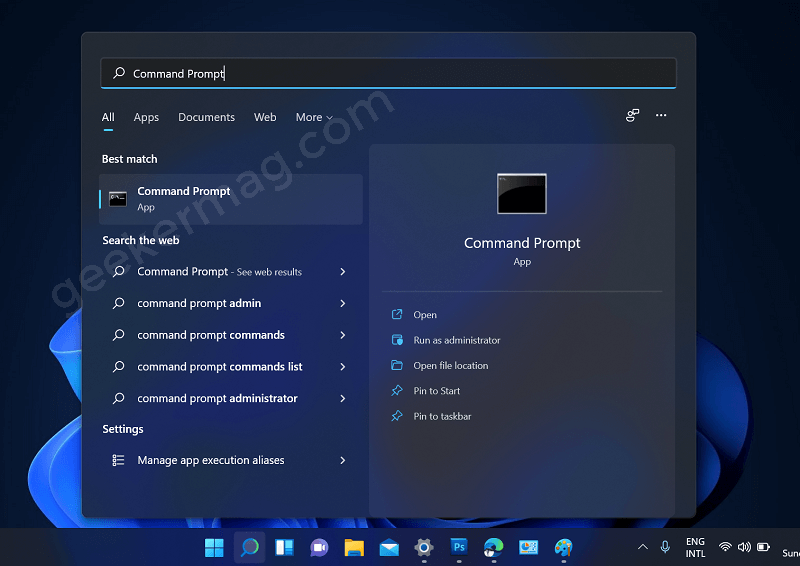Click the Wi-Fi tray icon
Image resolution: width=800 pixels, height=566 pixels.
click(x=725, y=547)
